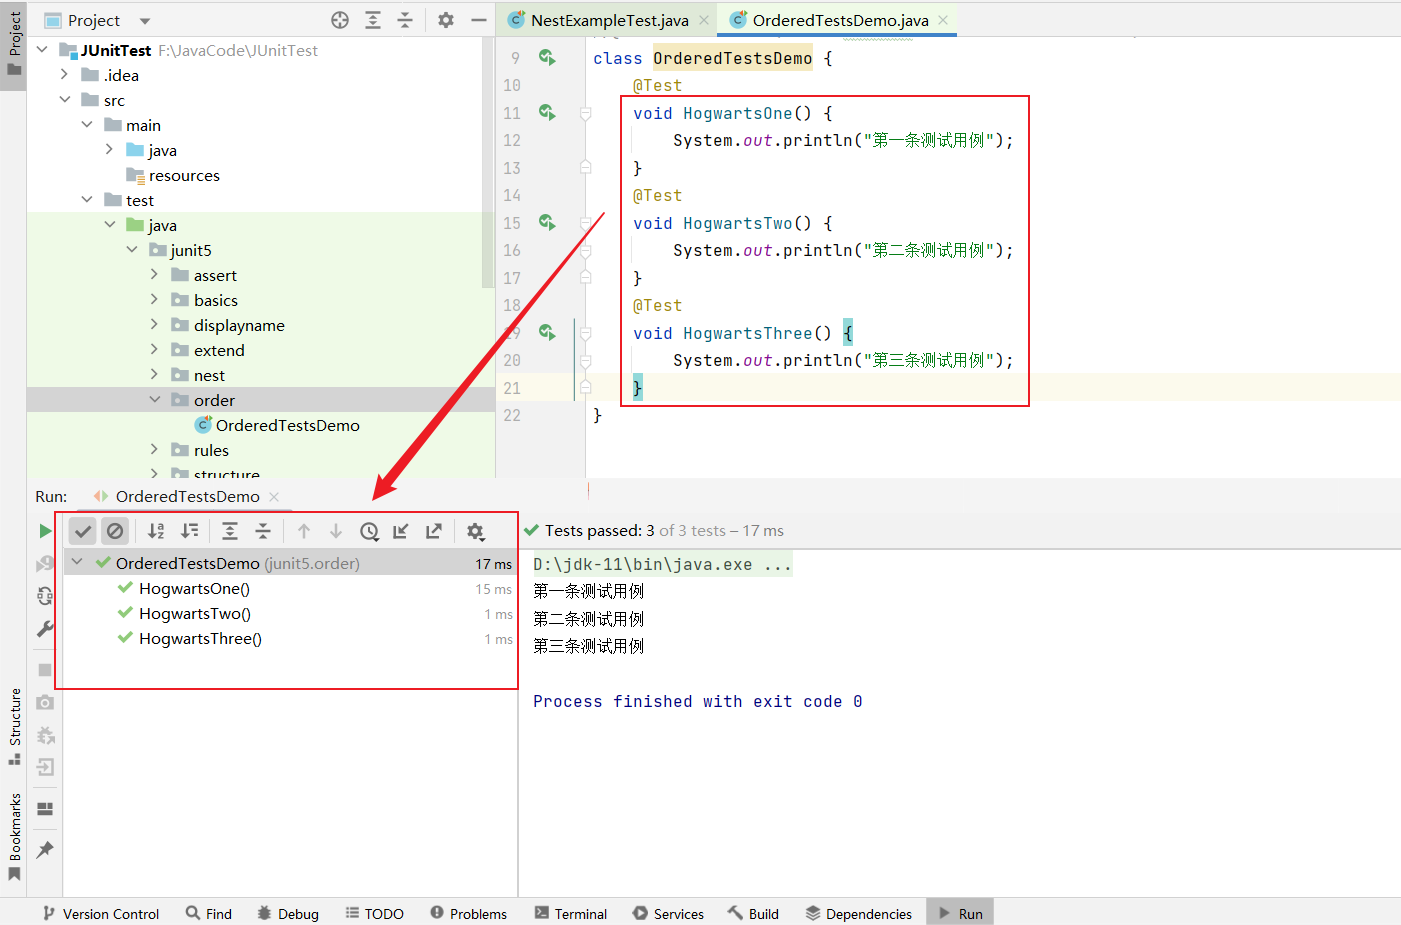This screenshot has height=925, width=1401.
Task: Open Version Control tool window
Action: tap(101, 913)
